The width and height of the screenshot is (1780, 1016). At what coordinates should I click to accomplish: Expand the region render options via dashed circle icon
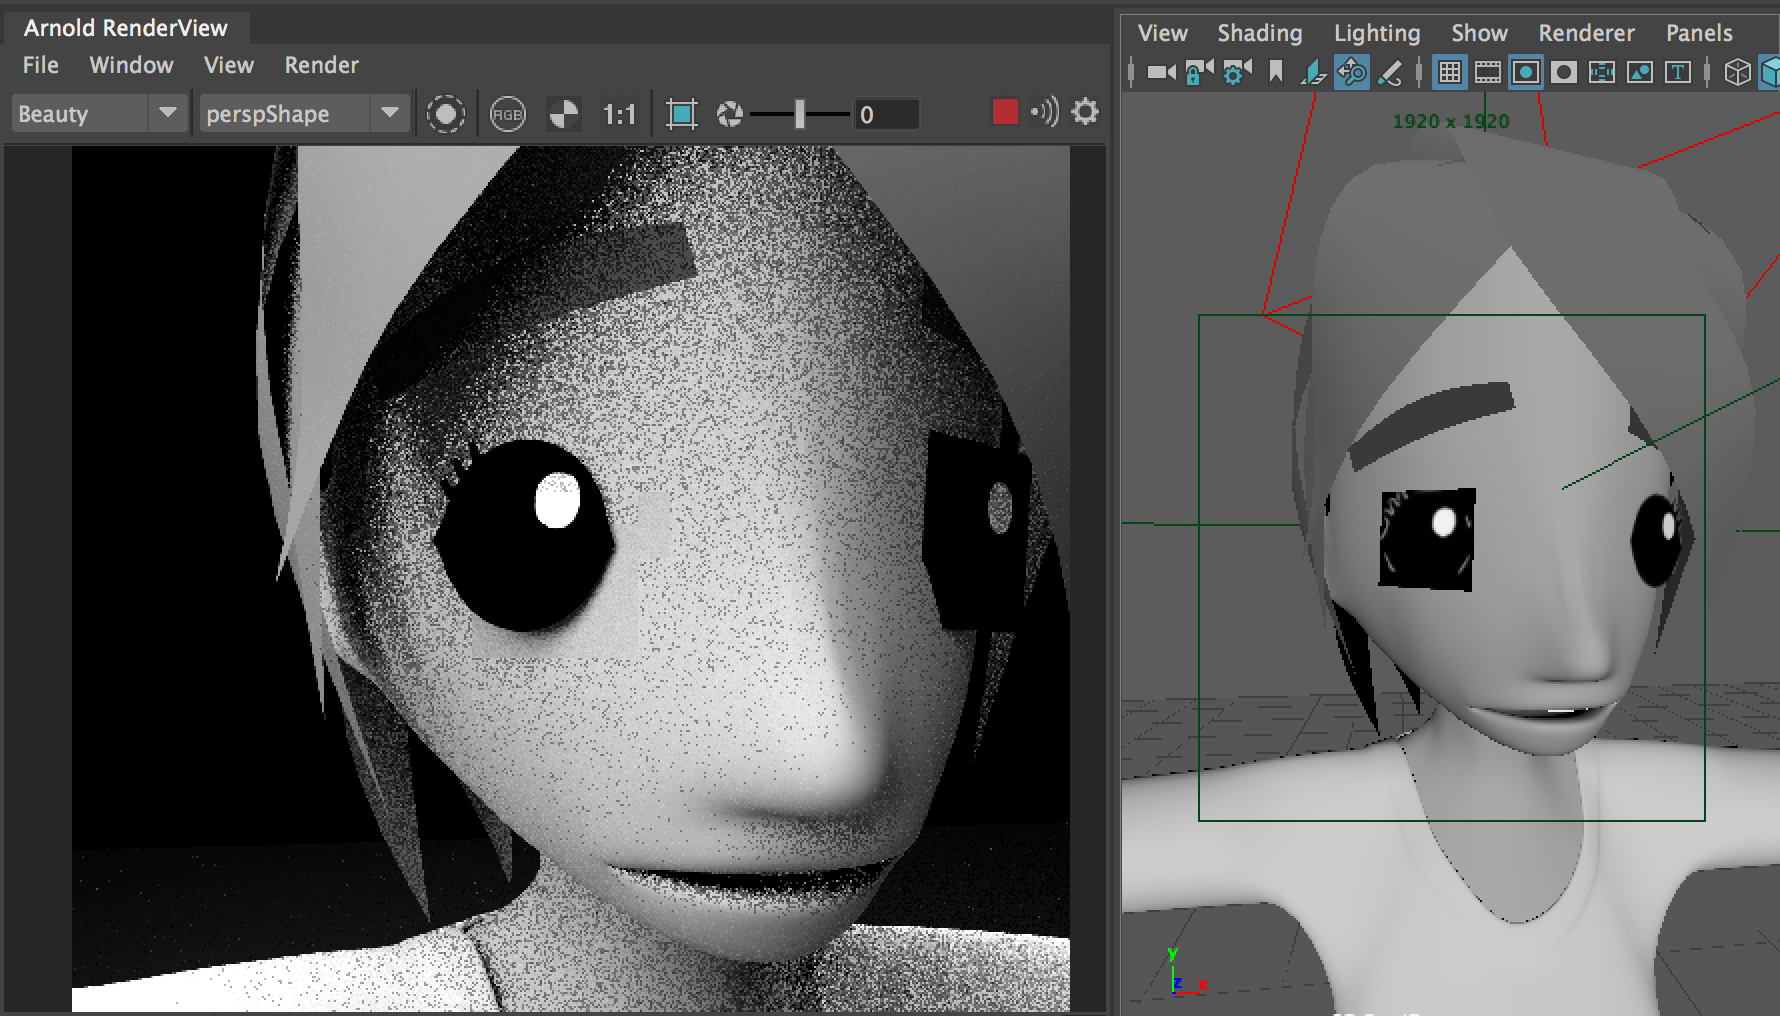click(x=447, y=113)
